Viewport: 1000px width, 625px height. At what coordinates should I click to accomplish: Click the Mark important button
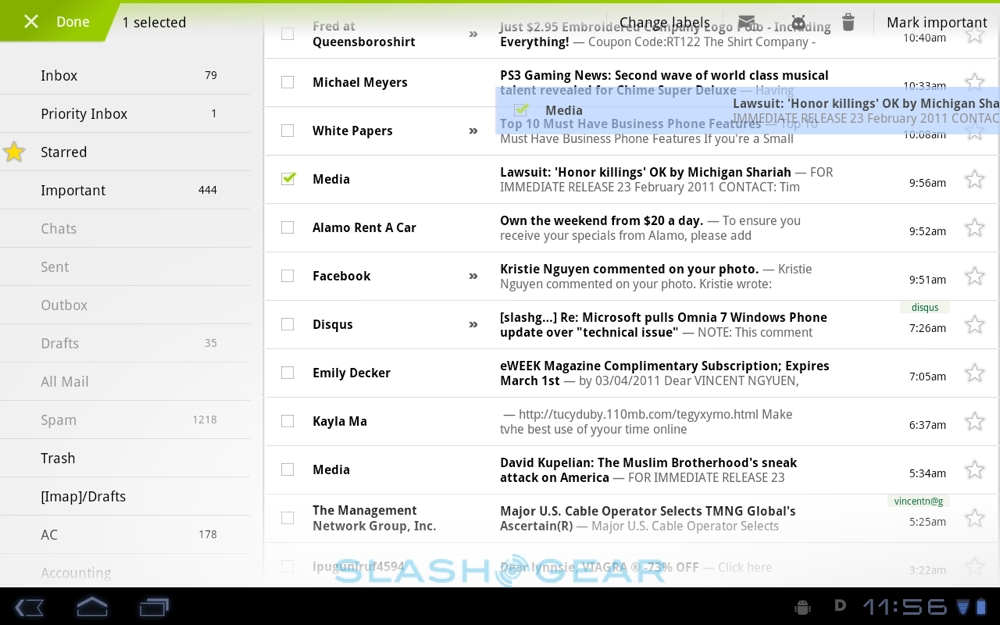936,22
